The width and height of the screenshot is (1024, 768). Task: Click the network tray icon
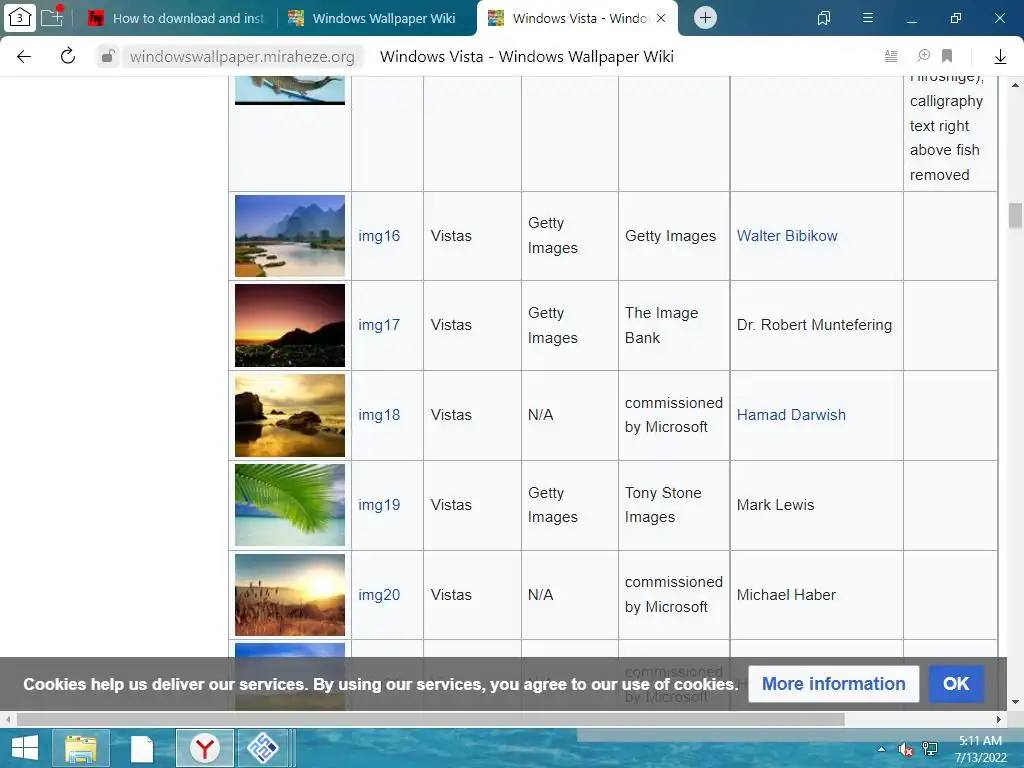[x=930, y=749]
